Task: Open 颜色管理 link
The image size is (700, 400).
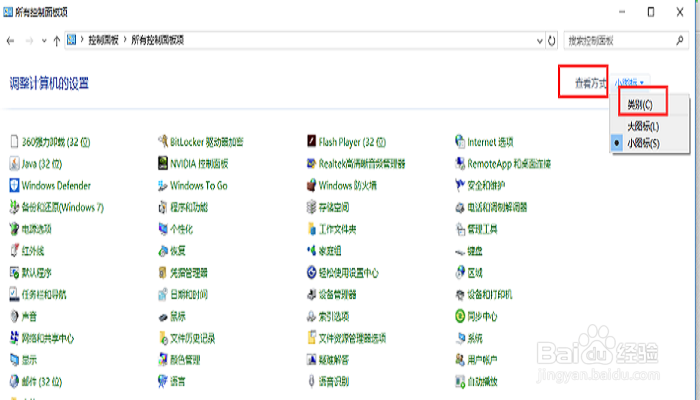Action: tap(185, 360)
